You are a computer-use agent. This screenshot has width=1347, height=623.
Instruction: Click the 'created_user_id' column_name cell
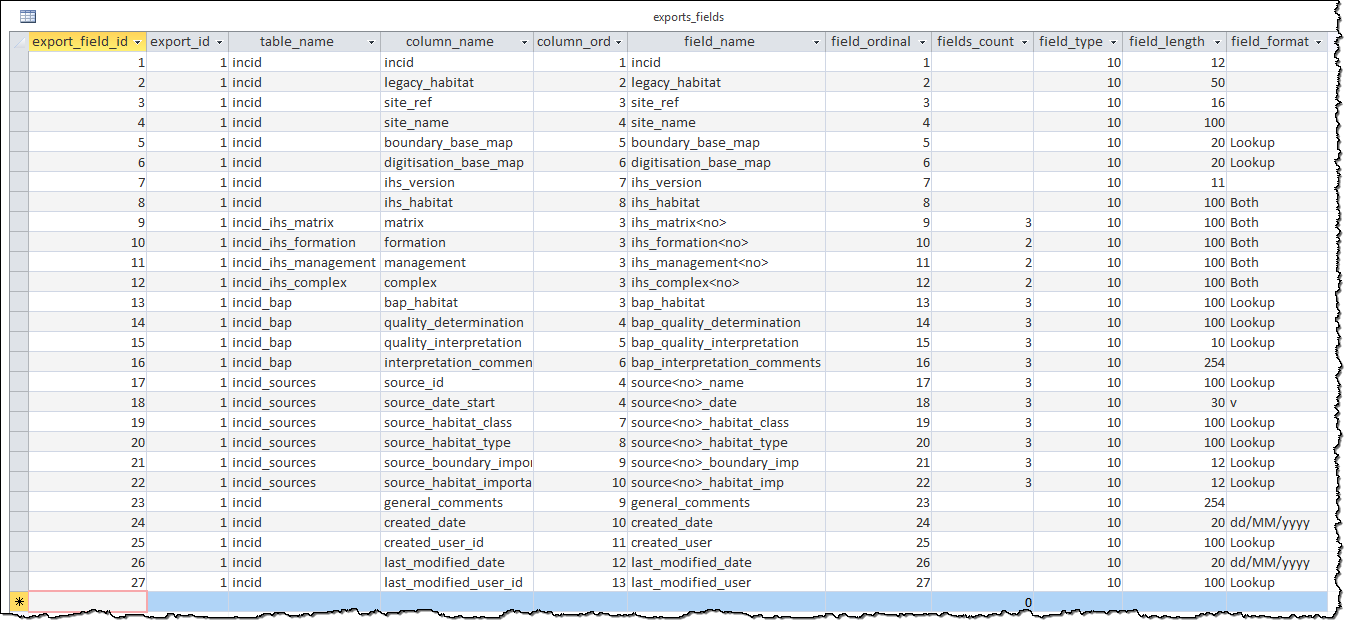tap(457, 542)
